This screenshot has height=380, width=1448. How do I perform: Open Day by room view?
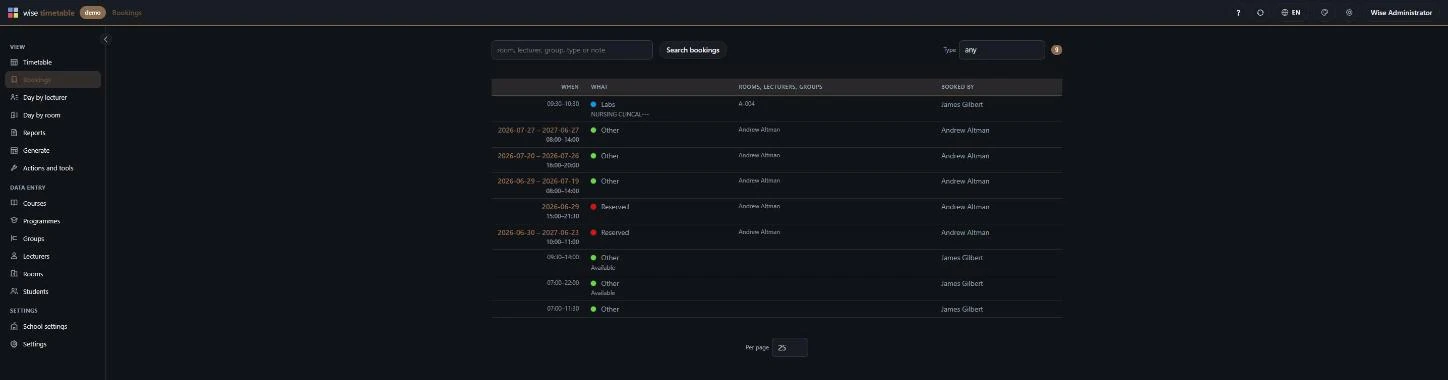[52, 115]
